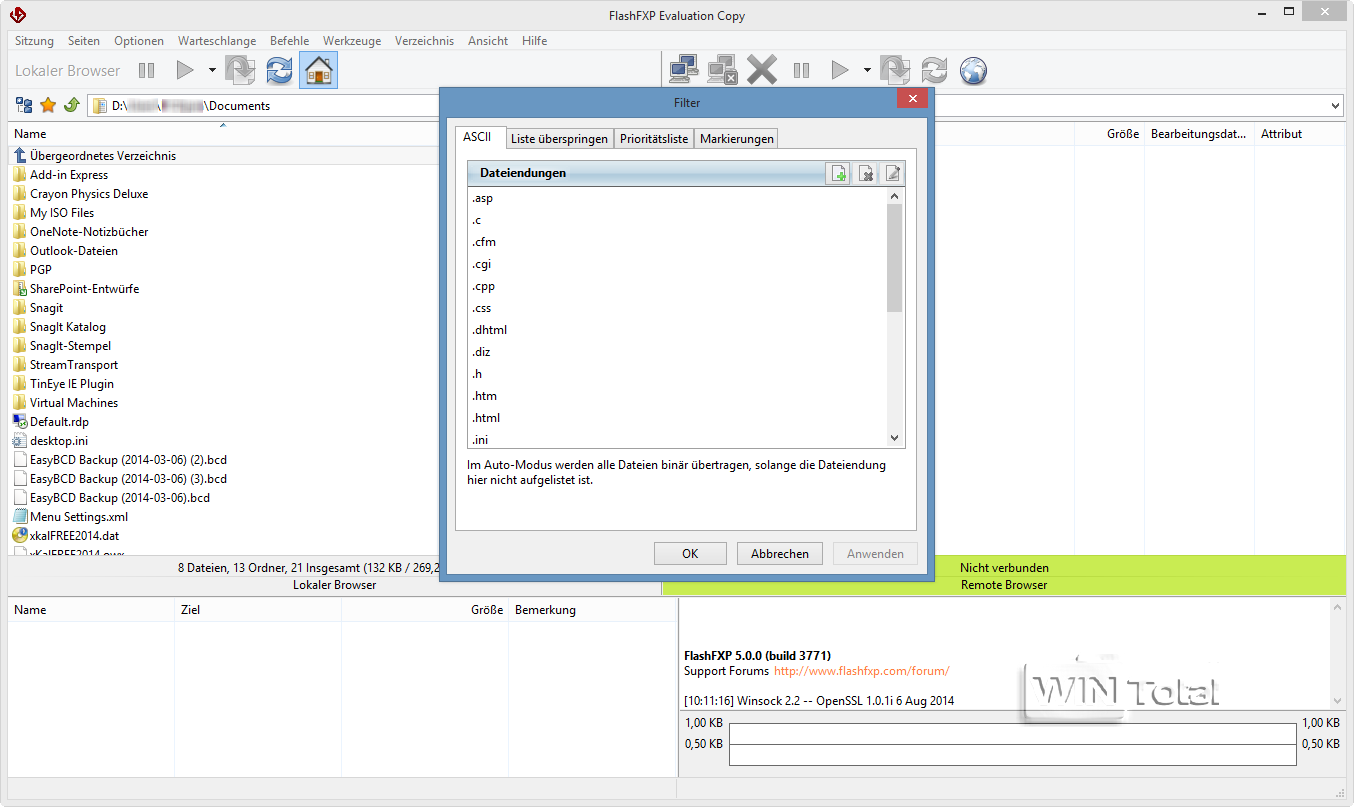Click the Attribut column header in remote browser

[1281, 134]
